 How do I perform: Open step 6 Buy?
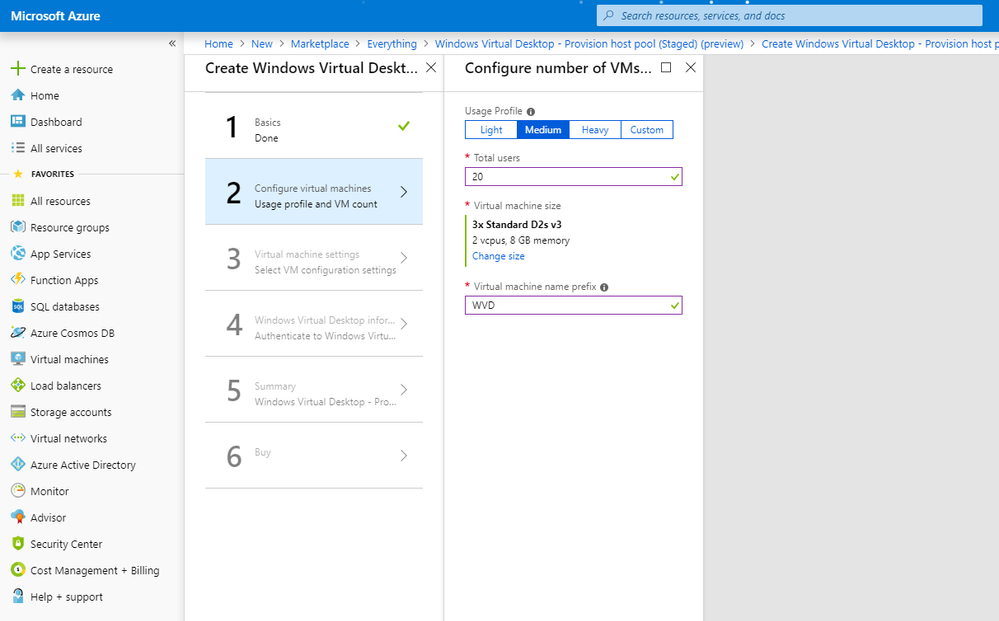(x=314, y=455)
